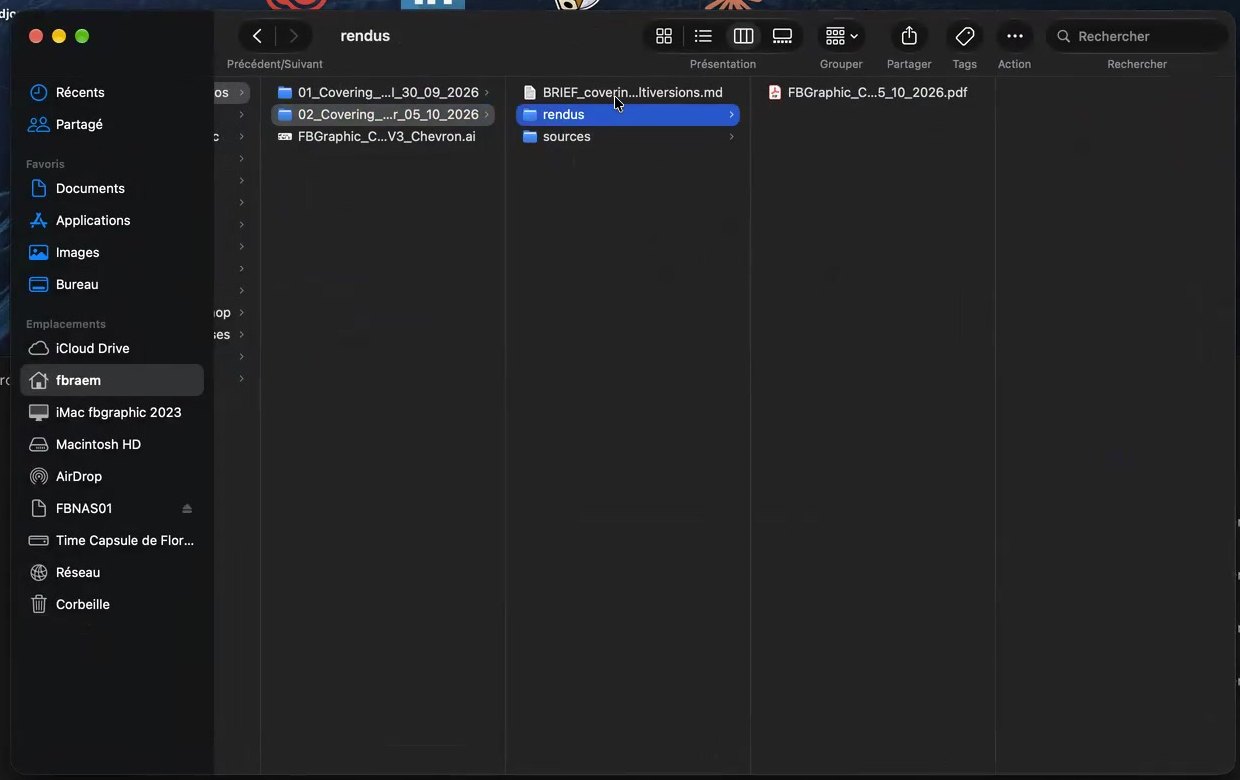Select the BRIEF_coverin...ltiversions.md file
Screen dimensions: 1240x780
click(628, 92)
